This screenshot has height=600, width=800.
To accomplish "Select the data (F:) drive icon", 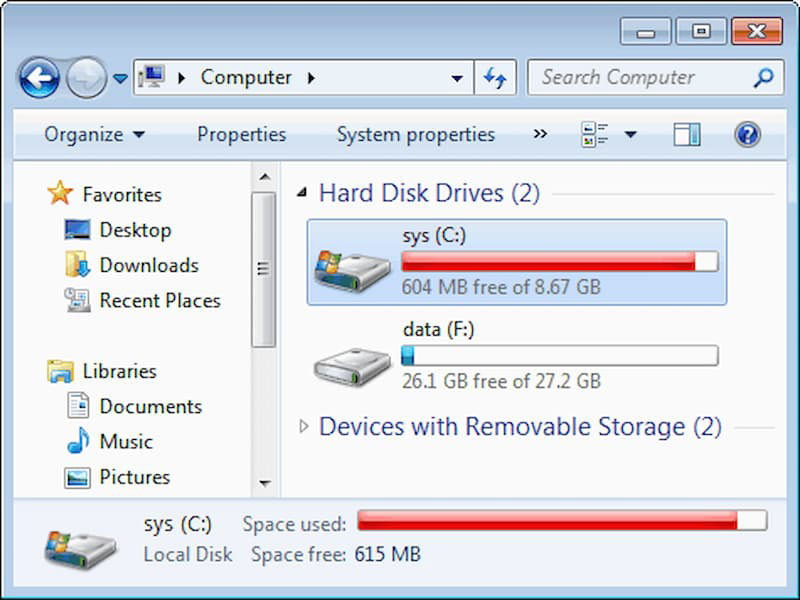I will pyautogui.click(x=353, y=366).
